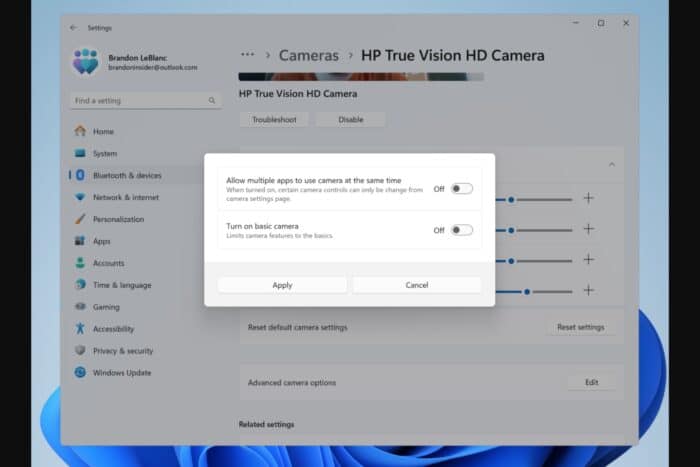Click the Time & language globe icon
700x467 pixels.
[x=80, y=284]
